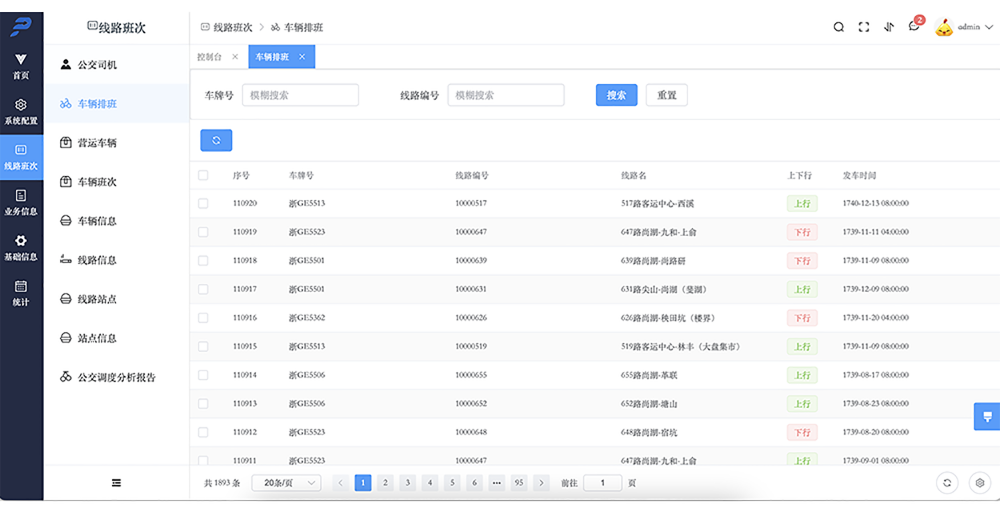1000x512 pixels.
Task: Go to the previous page arrow
Action: click(341, 483)
